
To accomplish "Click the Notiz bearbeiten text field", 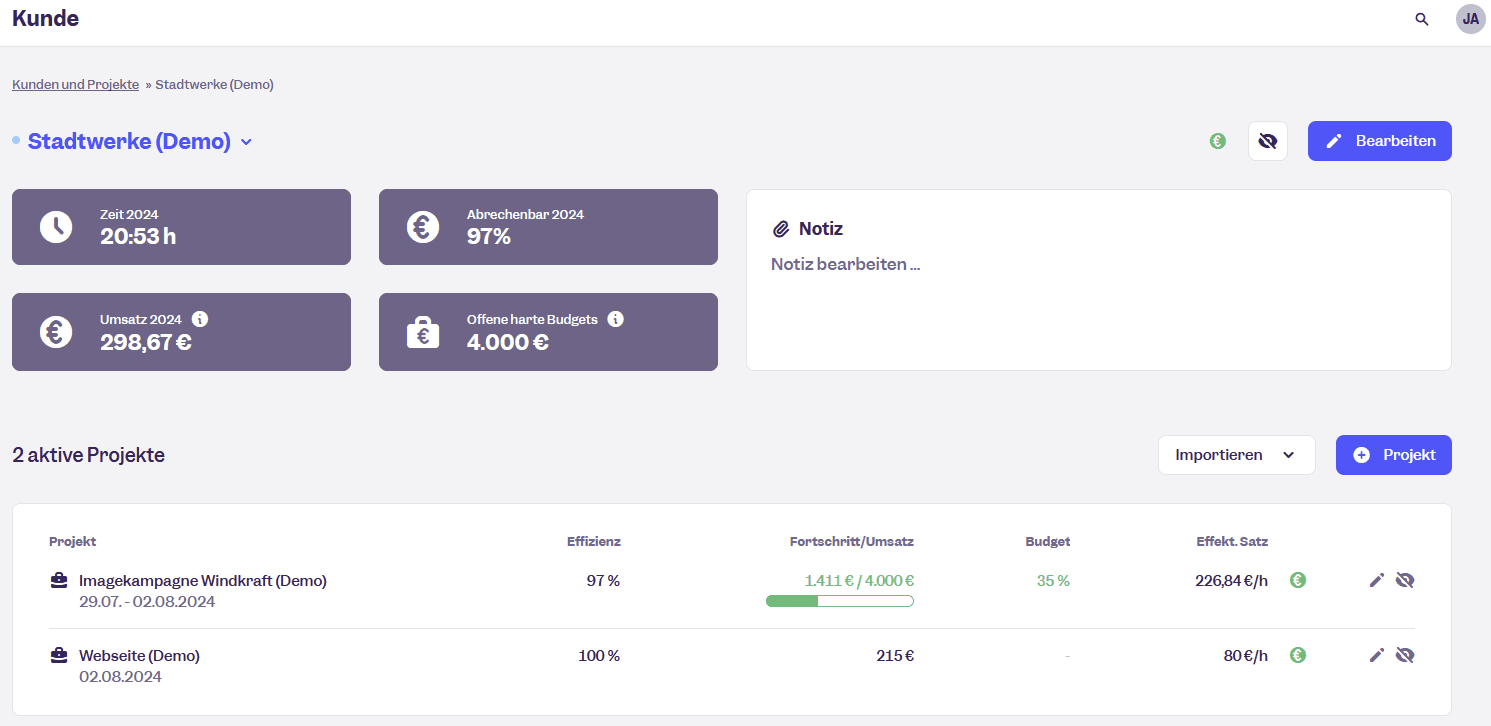I will pos(845,265).
